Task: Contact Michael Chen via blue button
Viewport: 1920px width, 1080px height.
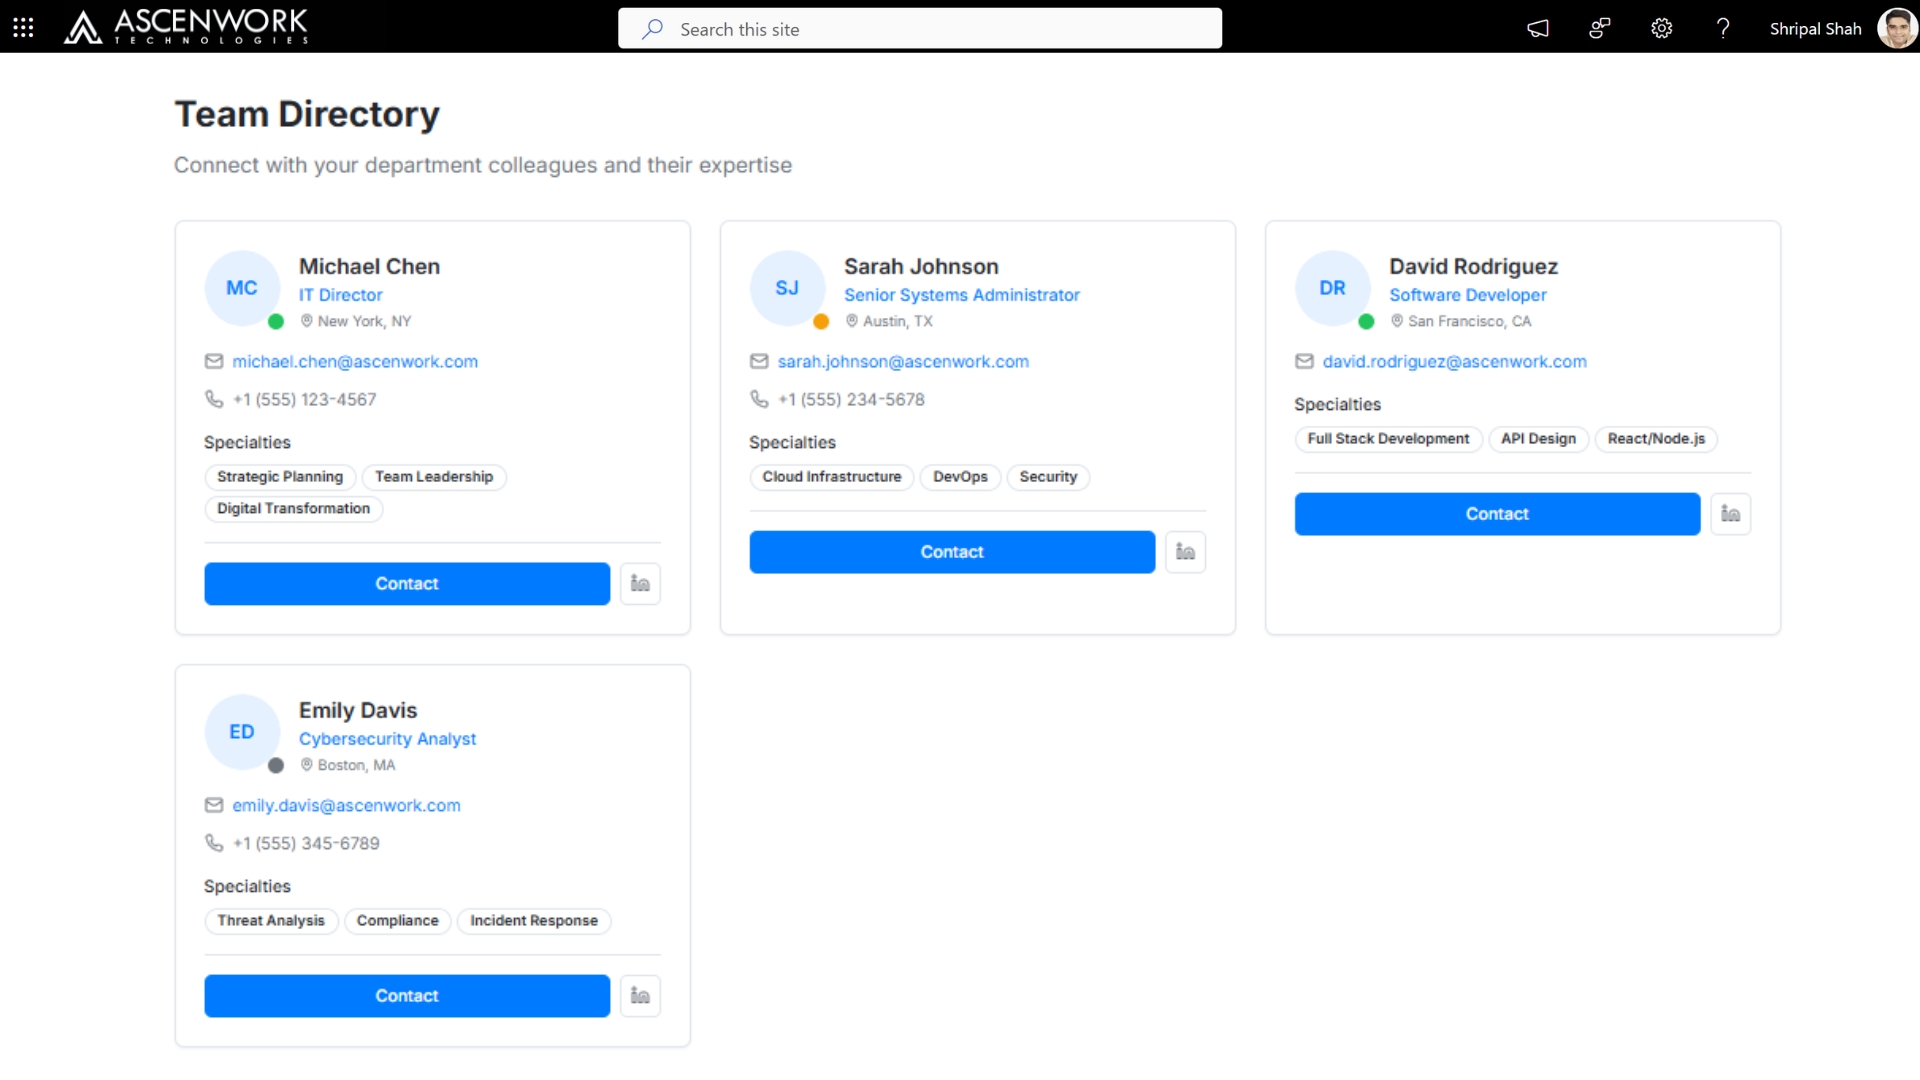Action: (407, 584)
